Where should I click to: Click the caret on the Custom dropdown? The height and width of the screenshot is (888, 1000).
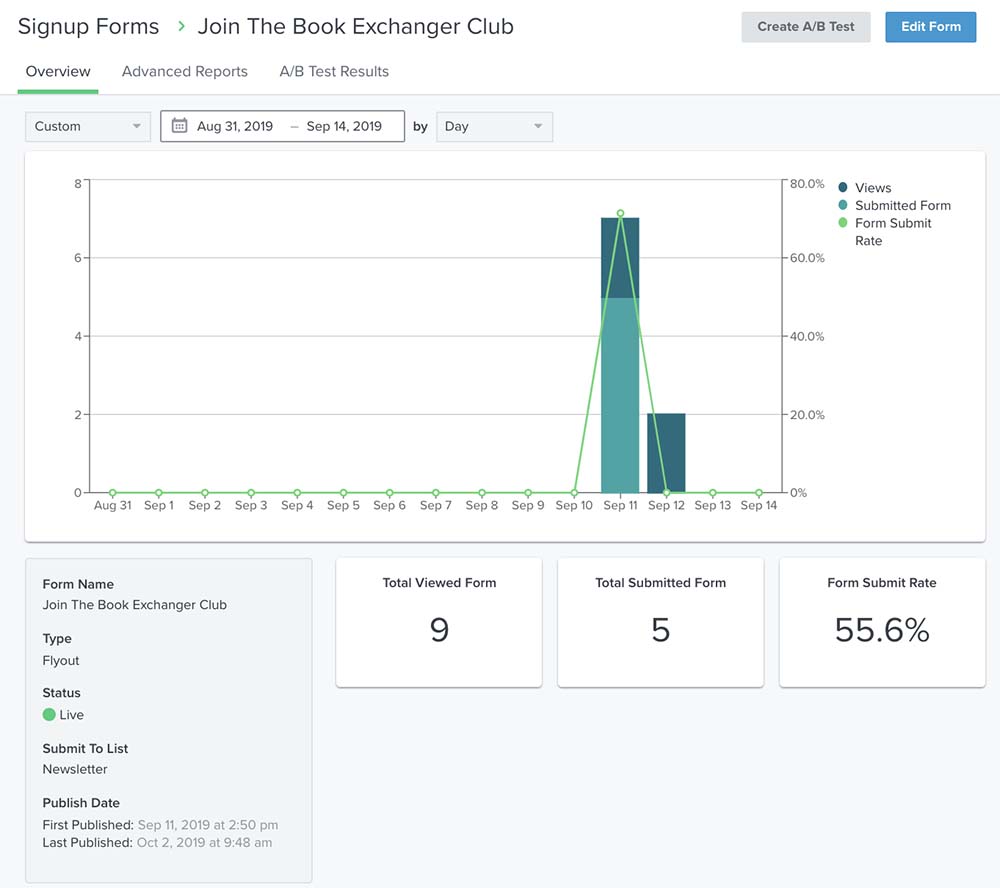coord(134,127)
